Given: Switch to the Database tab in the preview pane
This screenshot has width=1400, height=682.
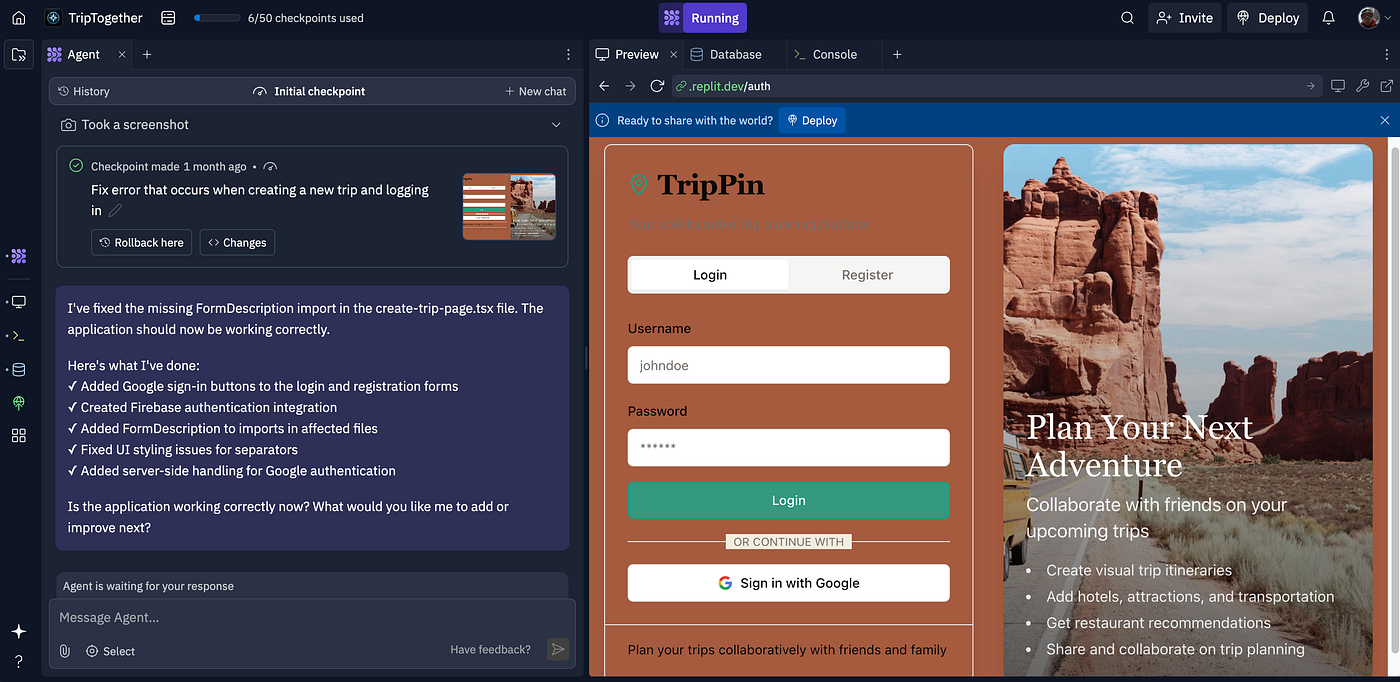Looking at the screenshot, I should tap(734, 54).
